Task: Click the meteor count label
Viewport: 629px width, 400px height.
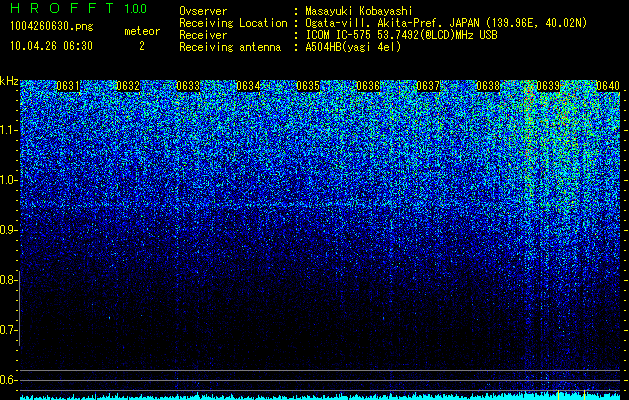Action: [x=142, y=31]
